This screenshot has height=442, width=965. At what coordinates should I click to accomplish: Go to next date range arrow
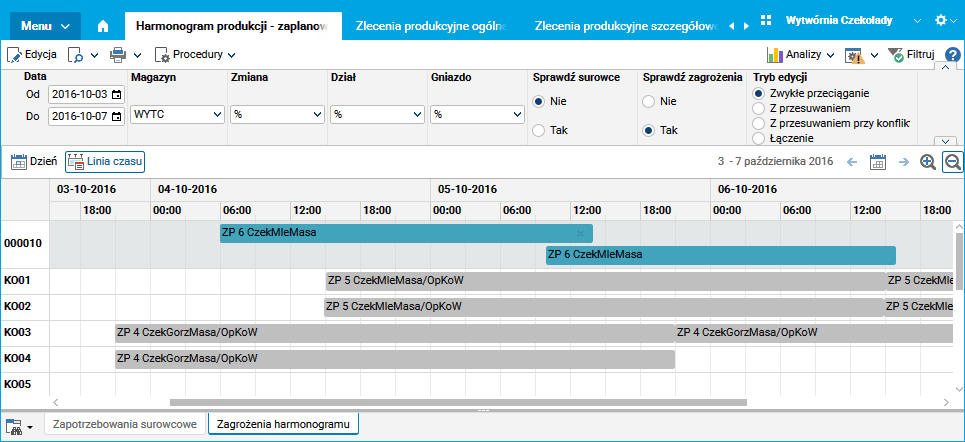tap(903, 162)
